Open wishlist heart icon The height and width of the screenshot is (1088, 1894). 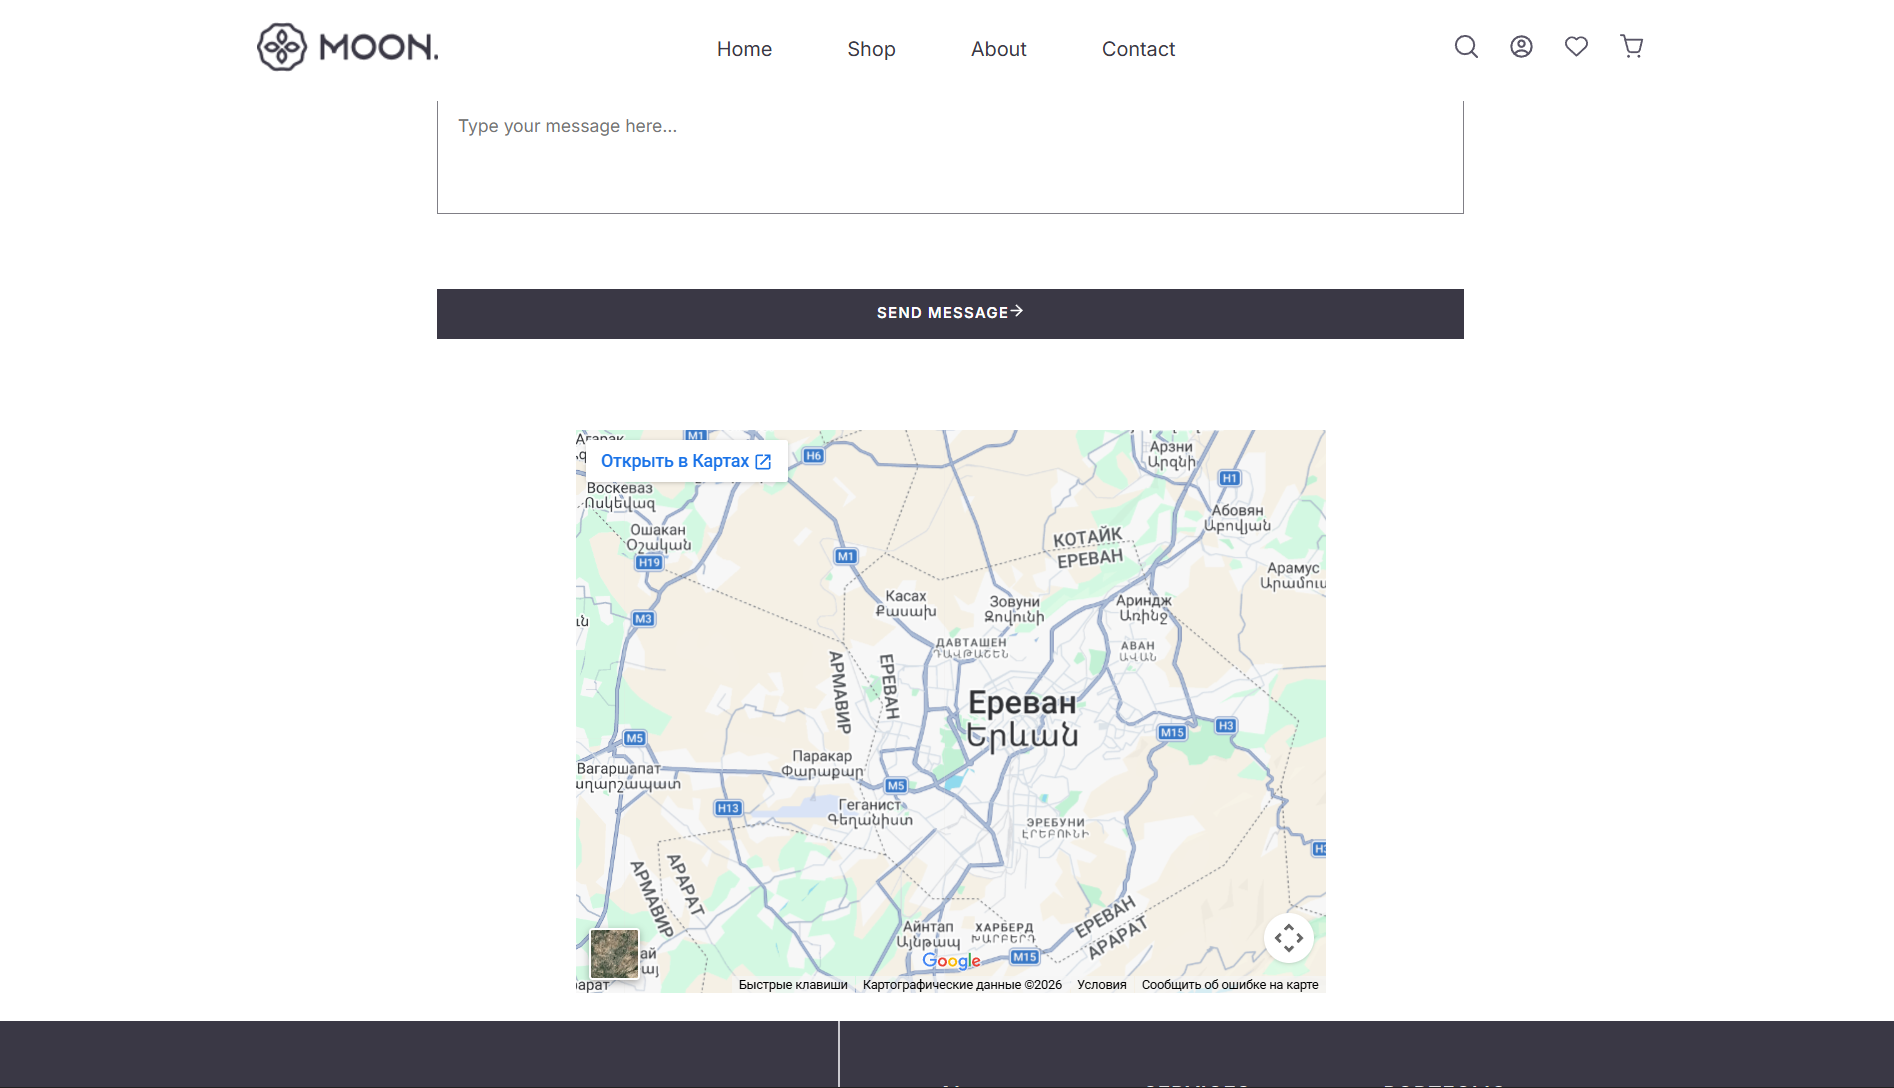click(x=1576, y=47)
